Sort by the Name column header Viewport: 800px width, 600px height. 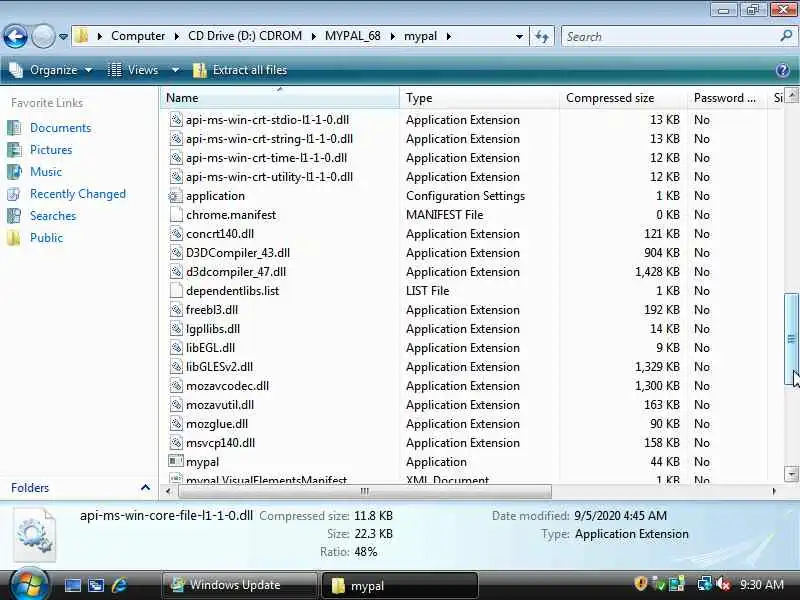(x=280, y=97)
